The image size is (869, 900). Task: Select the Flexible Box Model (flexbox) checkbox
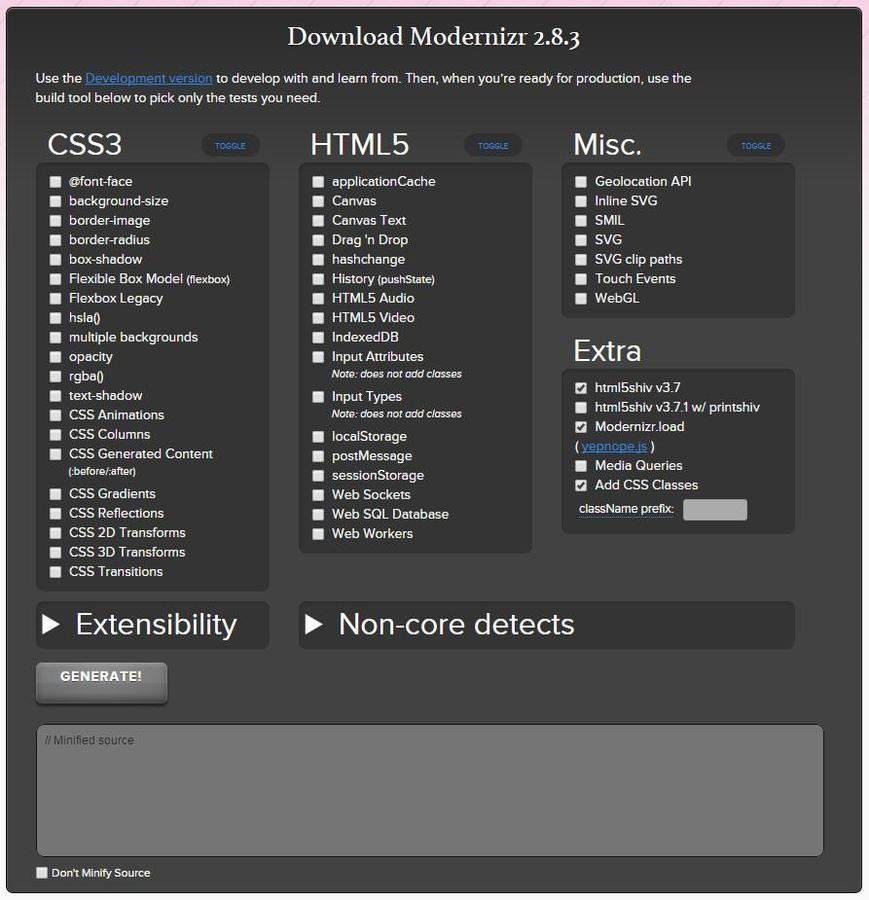(x=55, y=280)
